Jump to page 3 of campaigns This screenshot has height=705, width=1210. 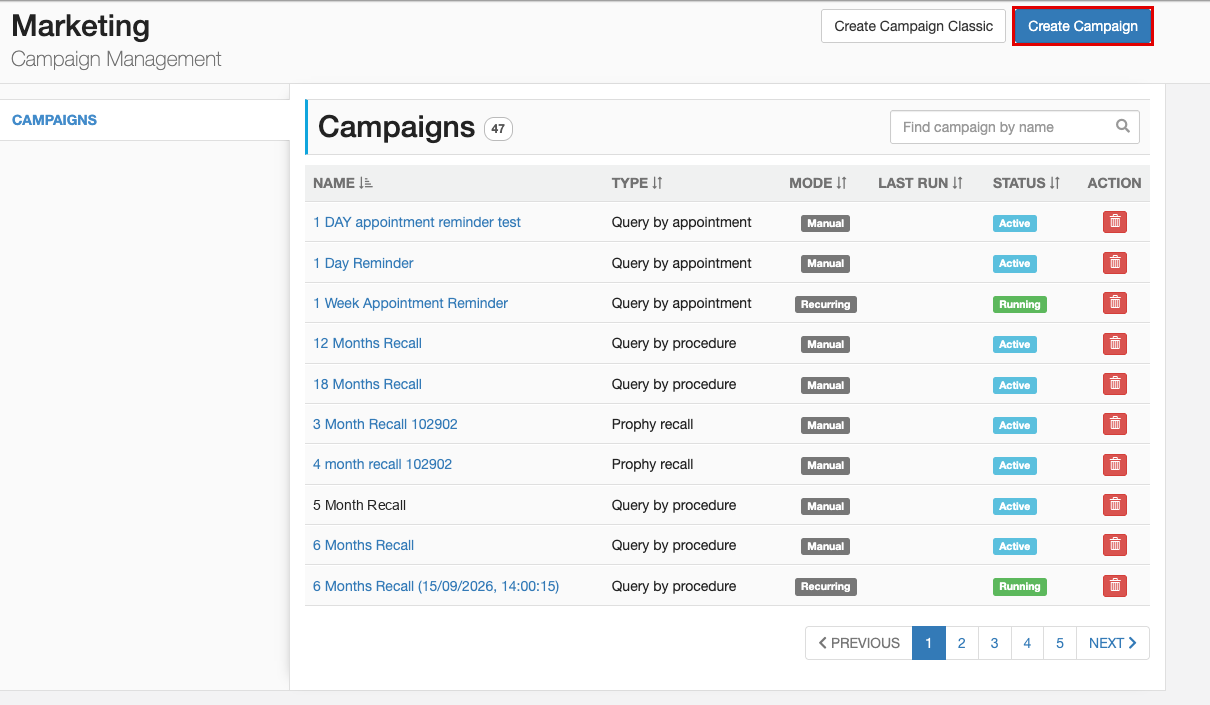coord(995,643)
